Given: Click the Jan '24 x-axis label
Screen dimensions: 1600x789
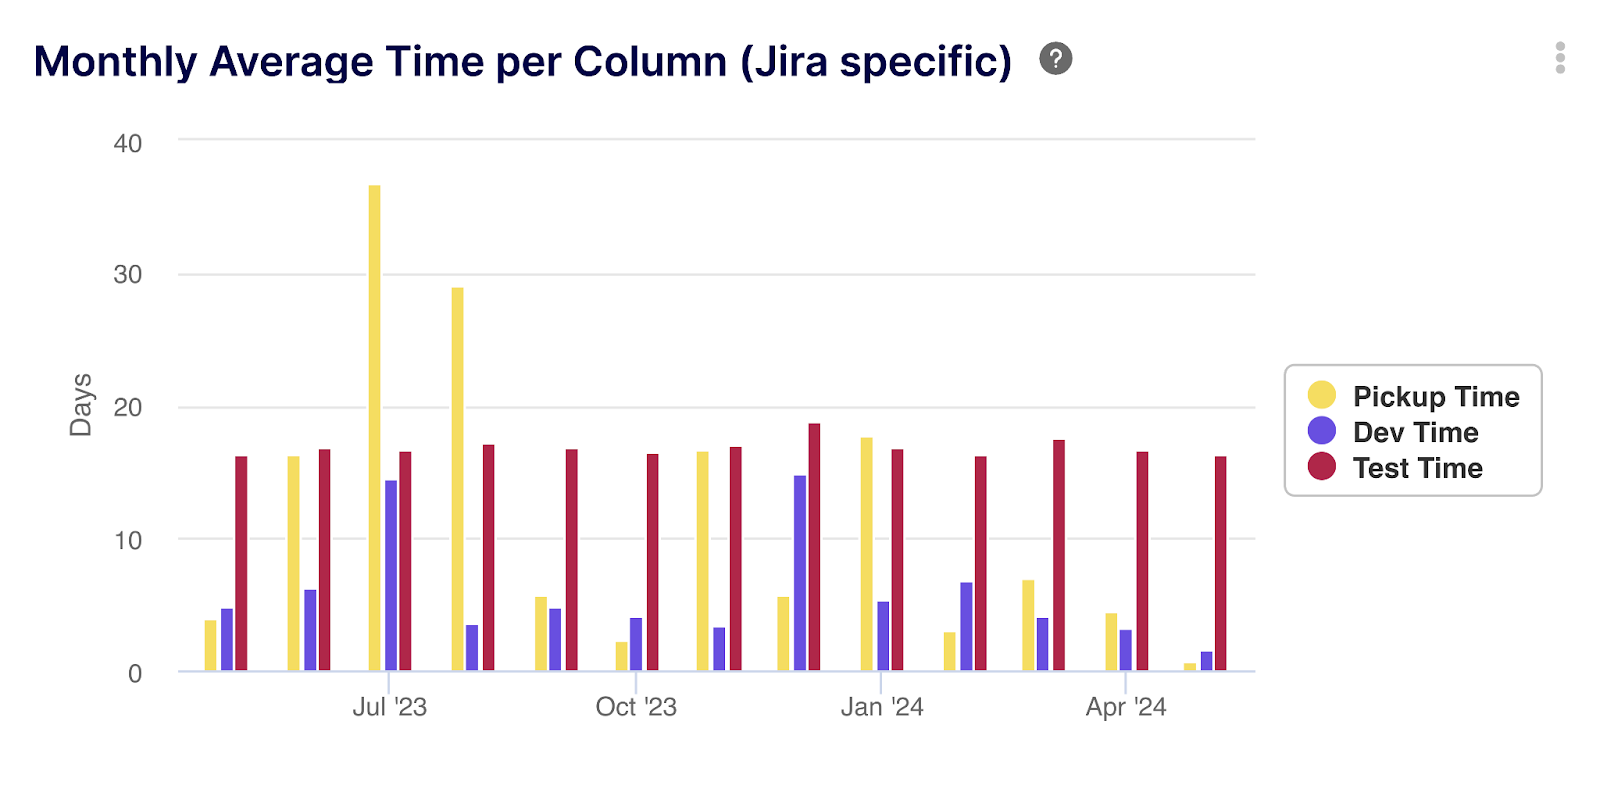Looking at the screenshot, I should (x=881, y=707).
